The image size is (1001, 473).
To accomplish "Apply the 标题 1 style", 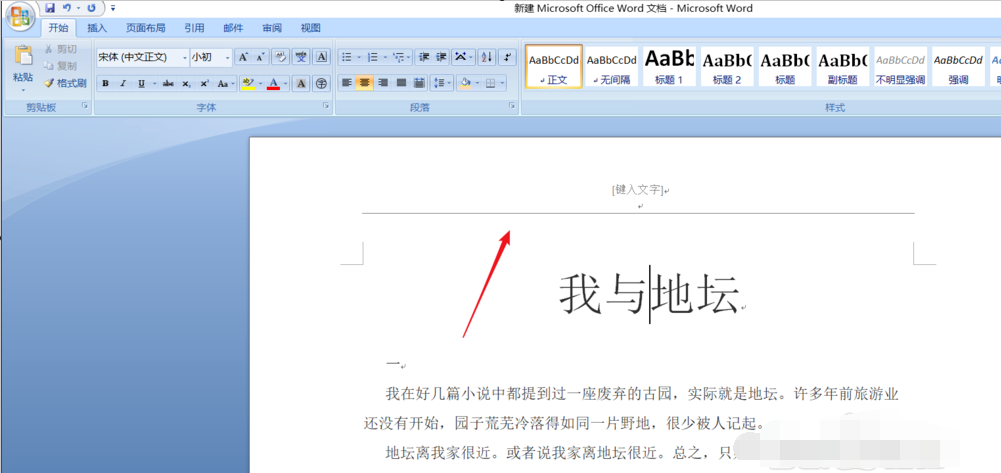I will pyautogui.click(x=669, y=66).
